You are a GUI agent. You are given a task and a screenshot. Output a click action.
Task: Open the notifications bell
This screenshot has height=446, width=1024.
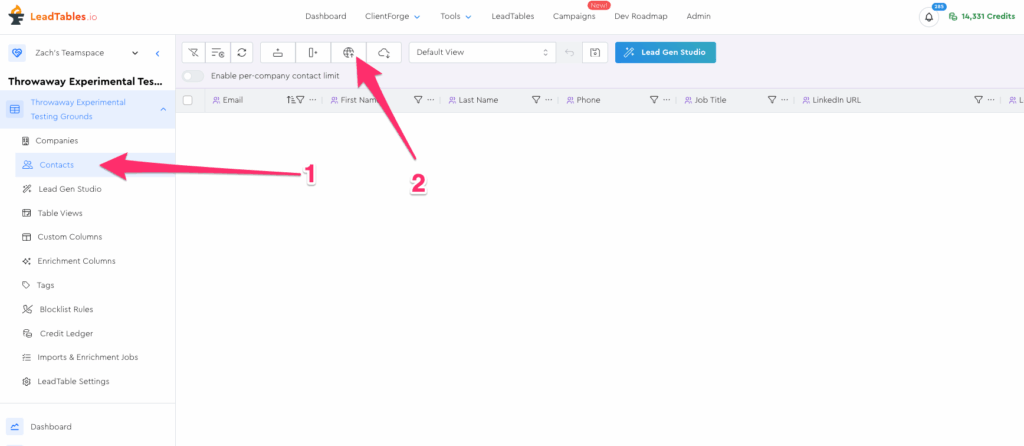tap(929, 17)
